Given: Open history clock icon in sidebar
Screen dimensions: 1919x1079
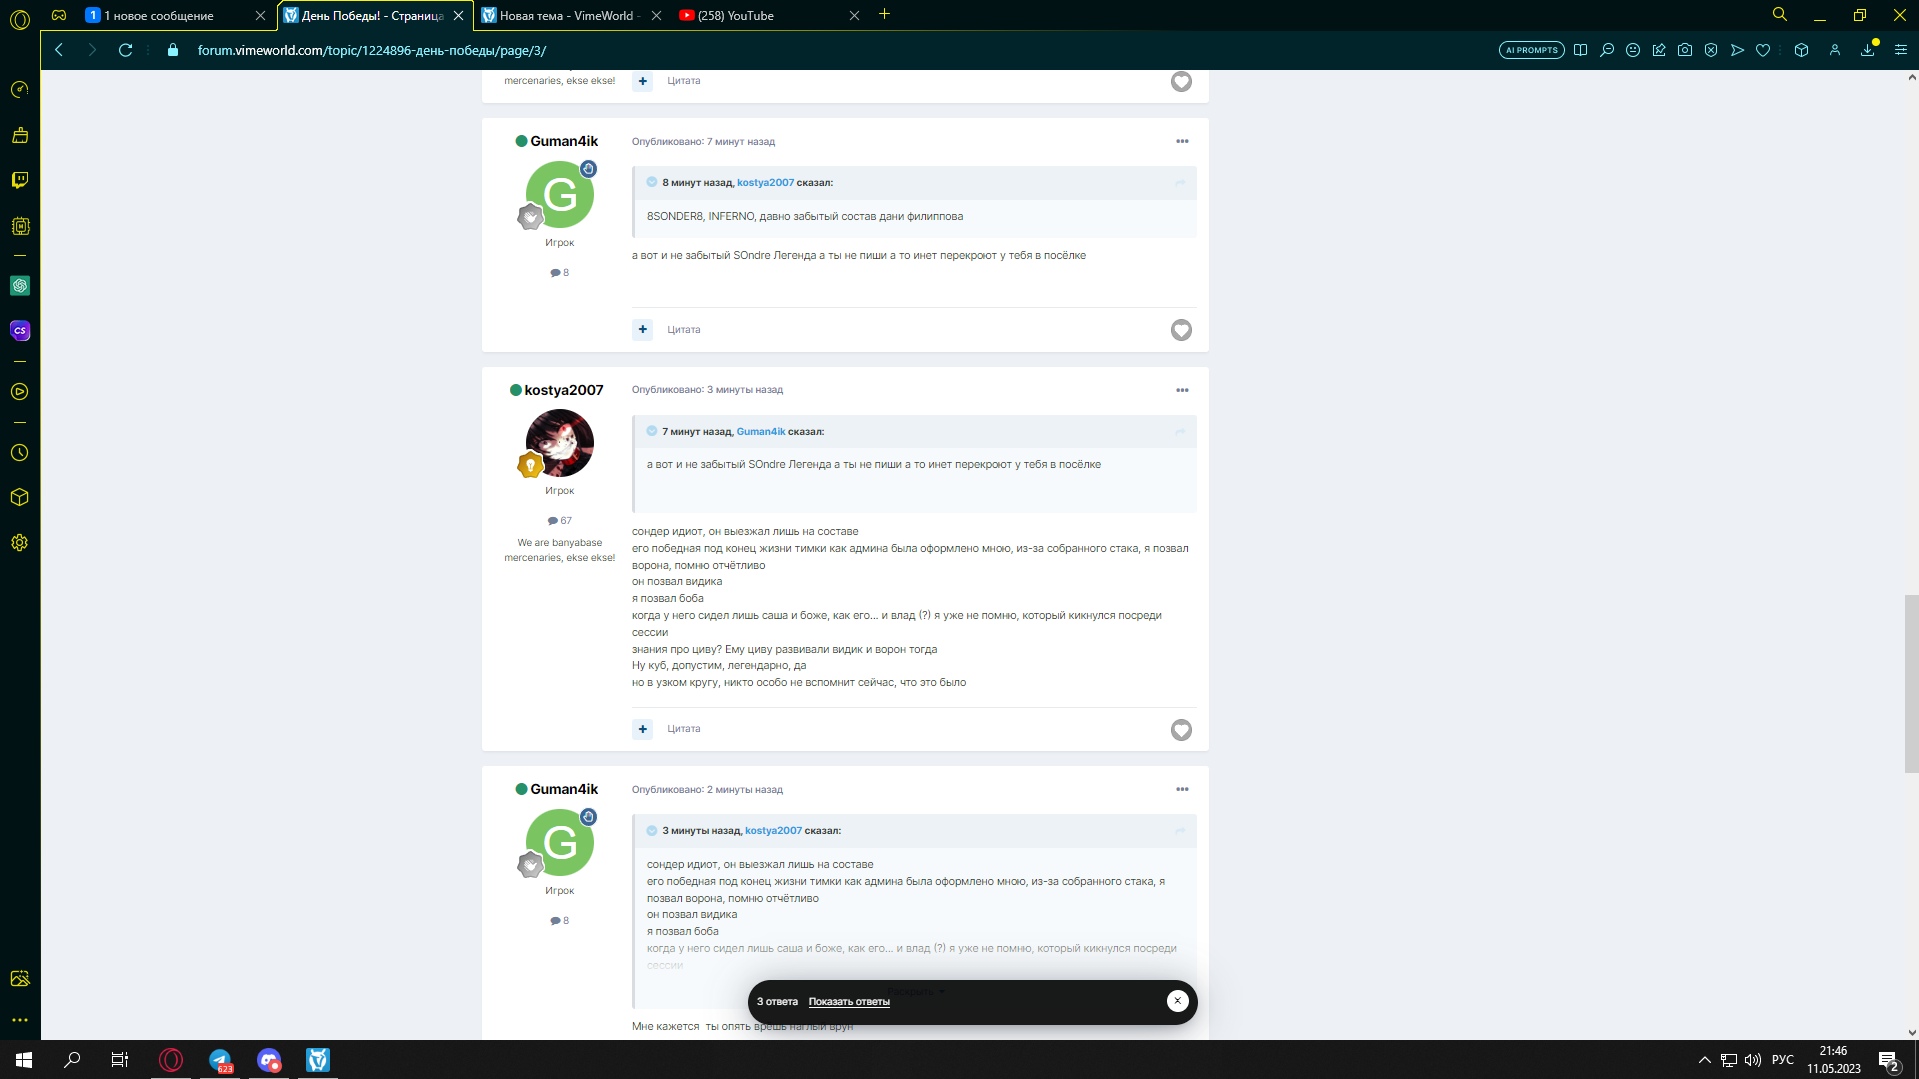Looking at the screenshot, I should (20, 453).
